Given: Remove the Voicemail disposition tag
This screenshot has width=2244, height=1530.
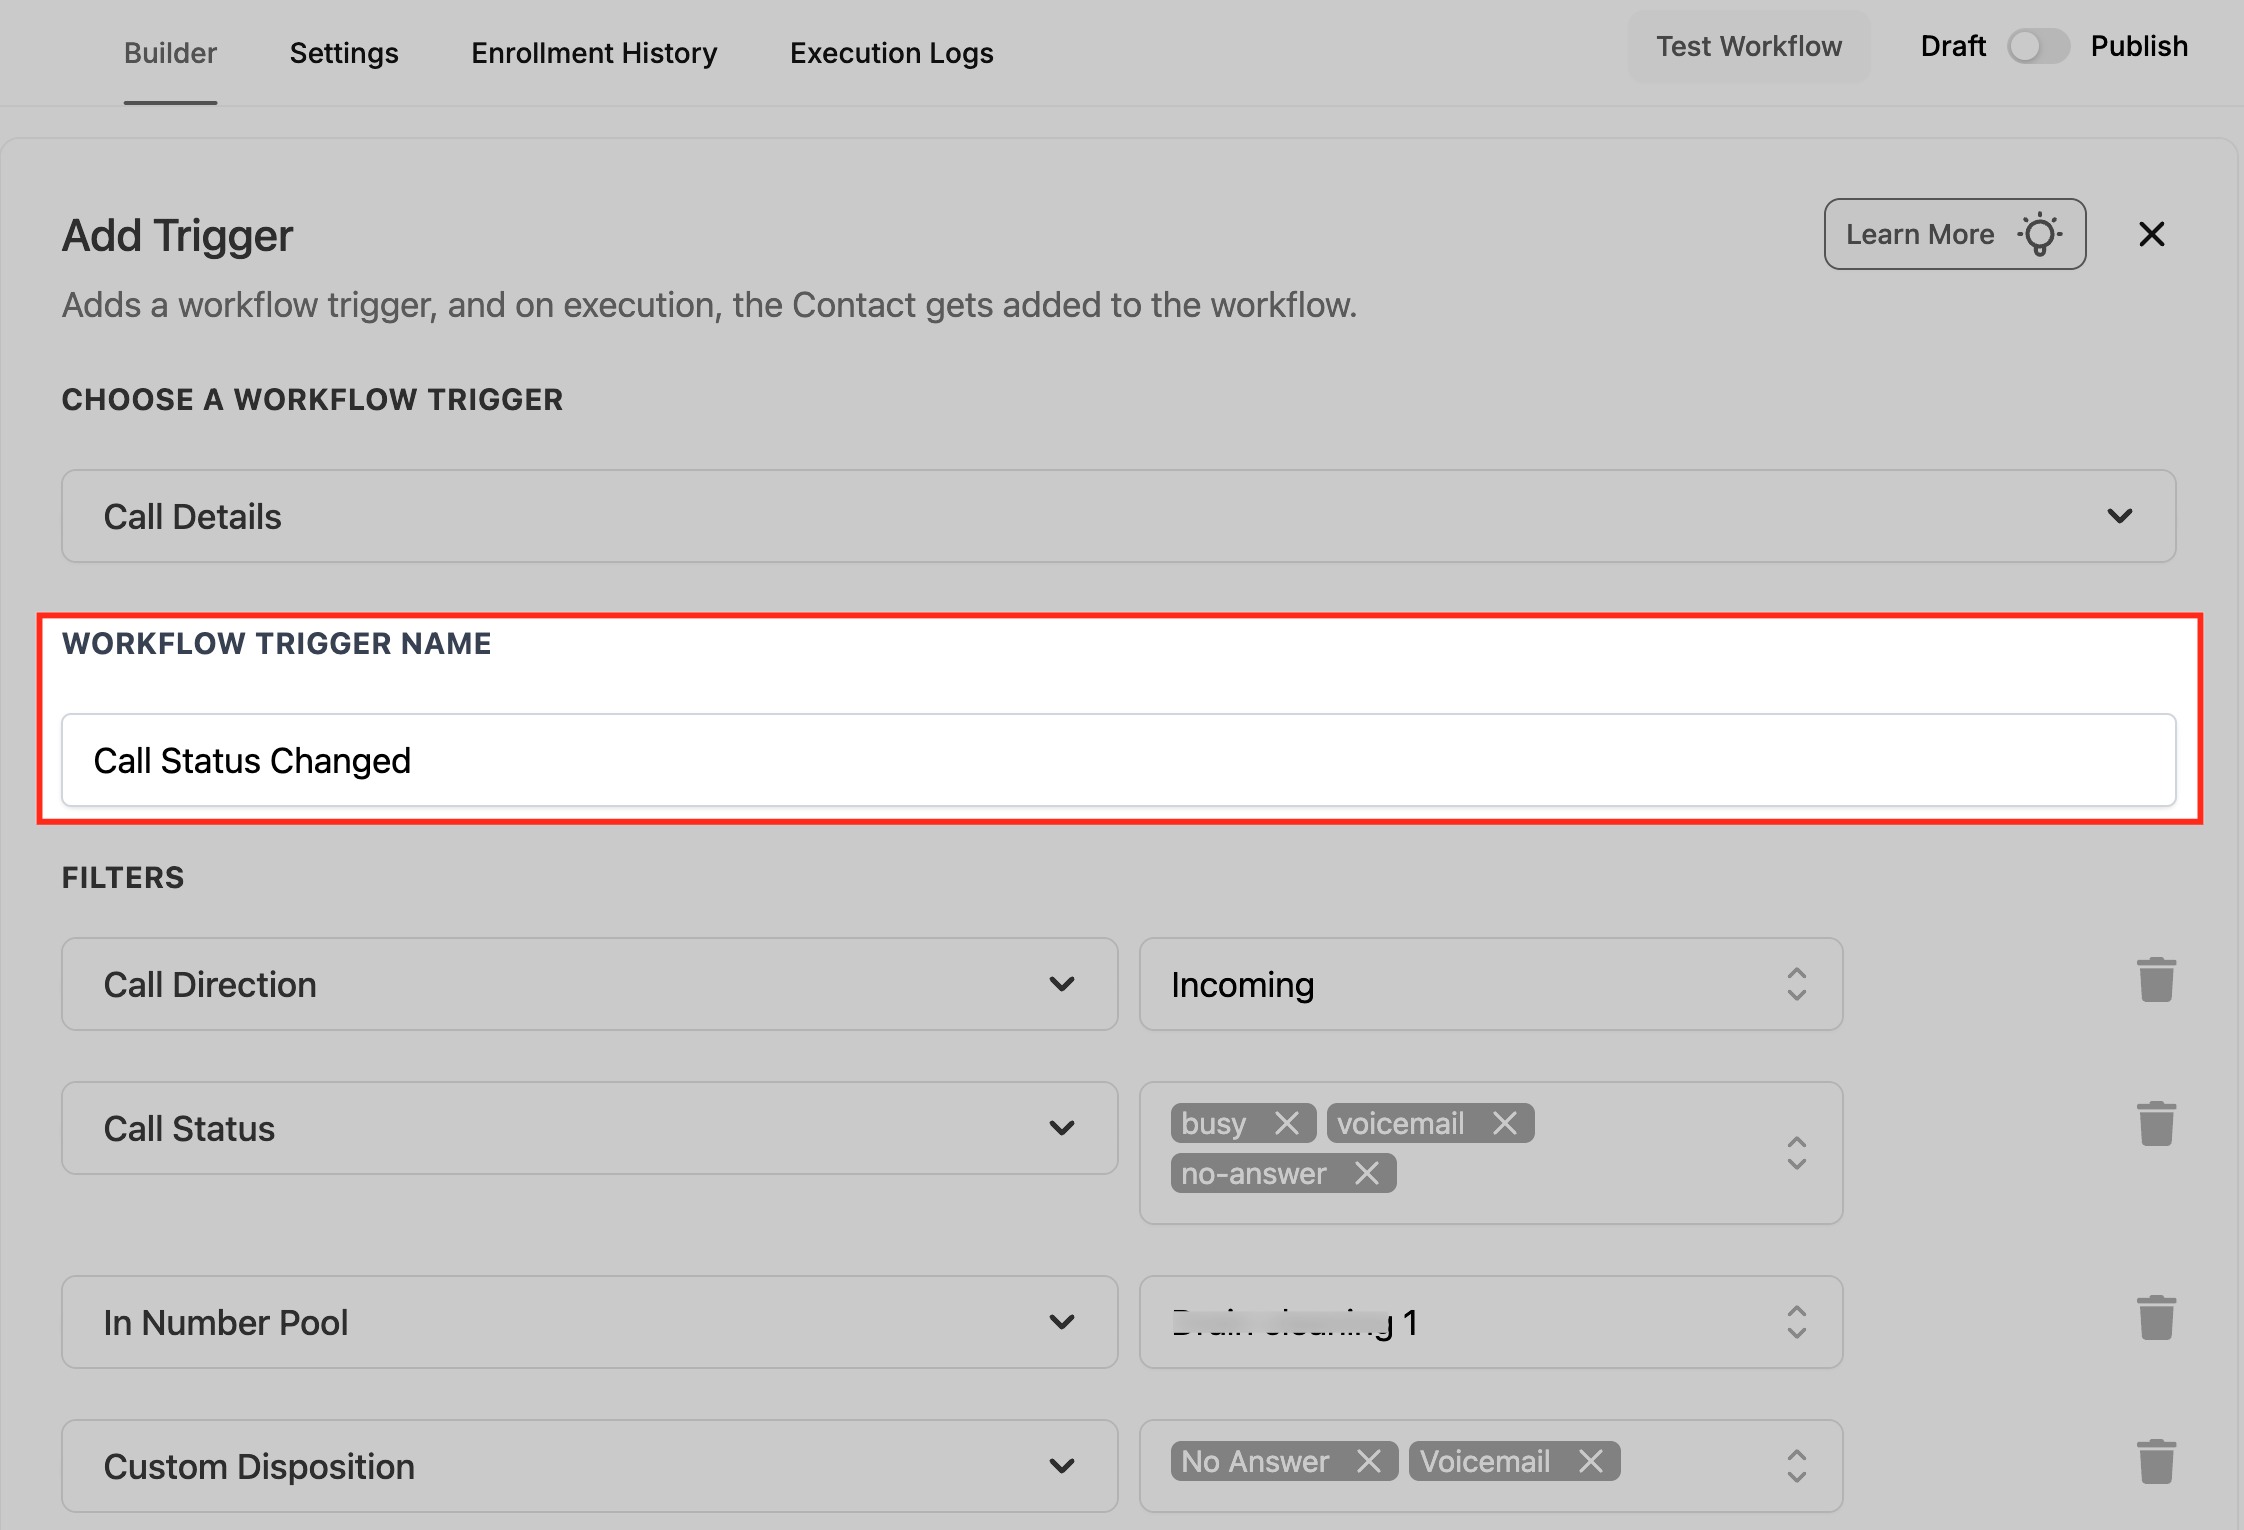Looking at the screenshot, I should pos(1591,1462).
